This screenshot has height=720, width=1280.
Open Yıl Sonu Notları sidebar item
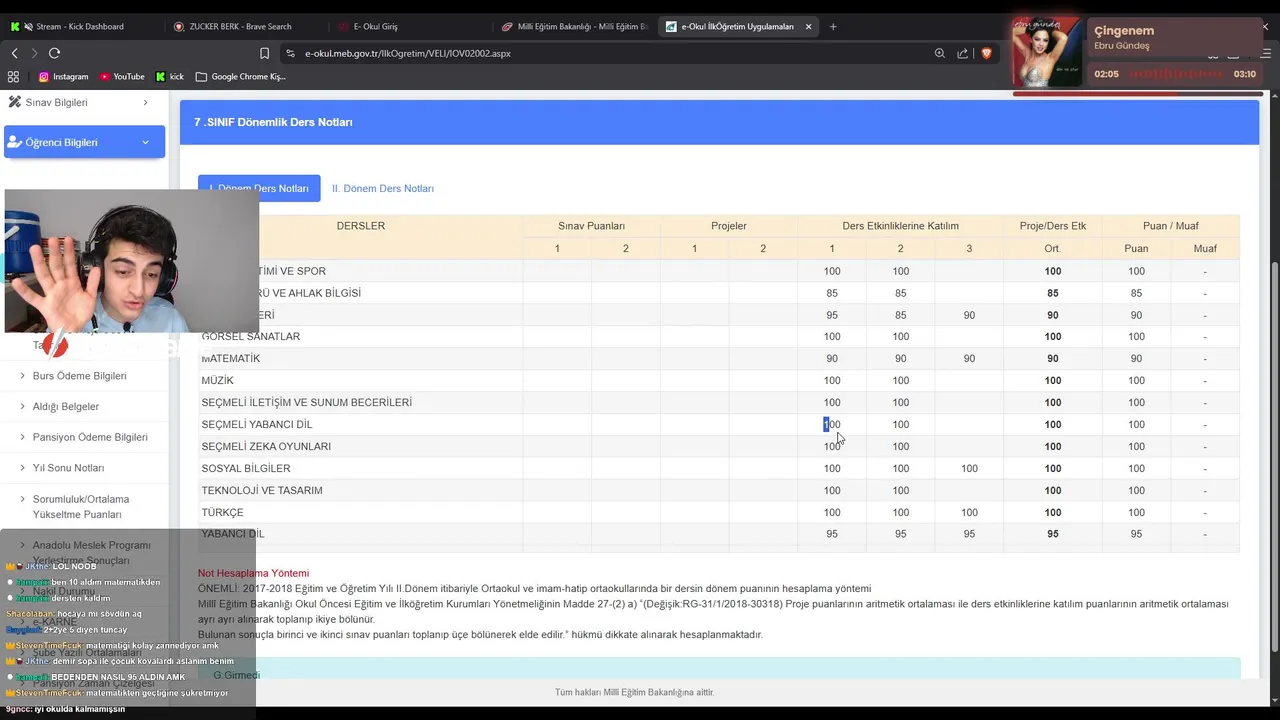coord(68,468)
